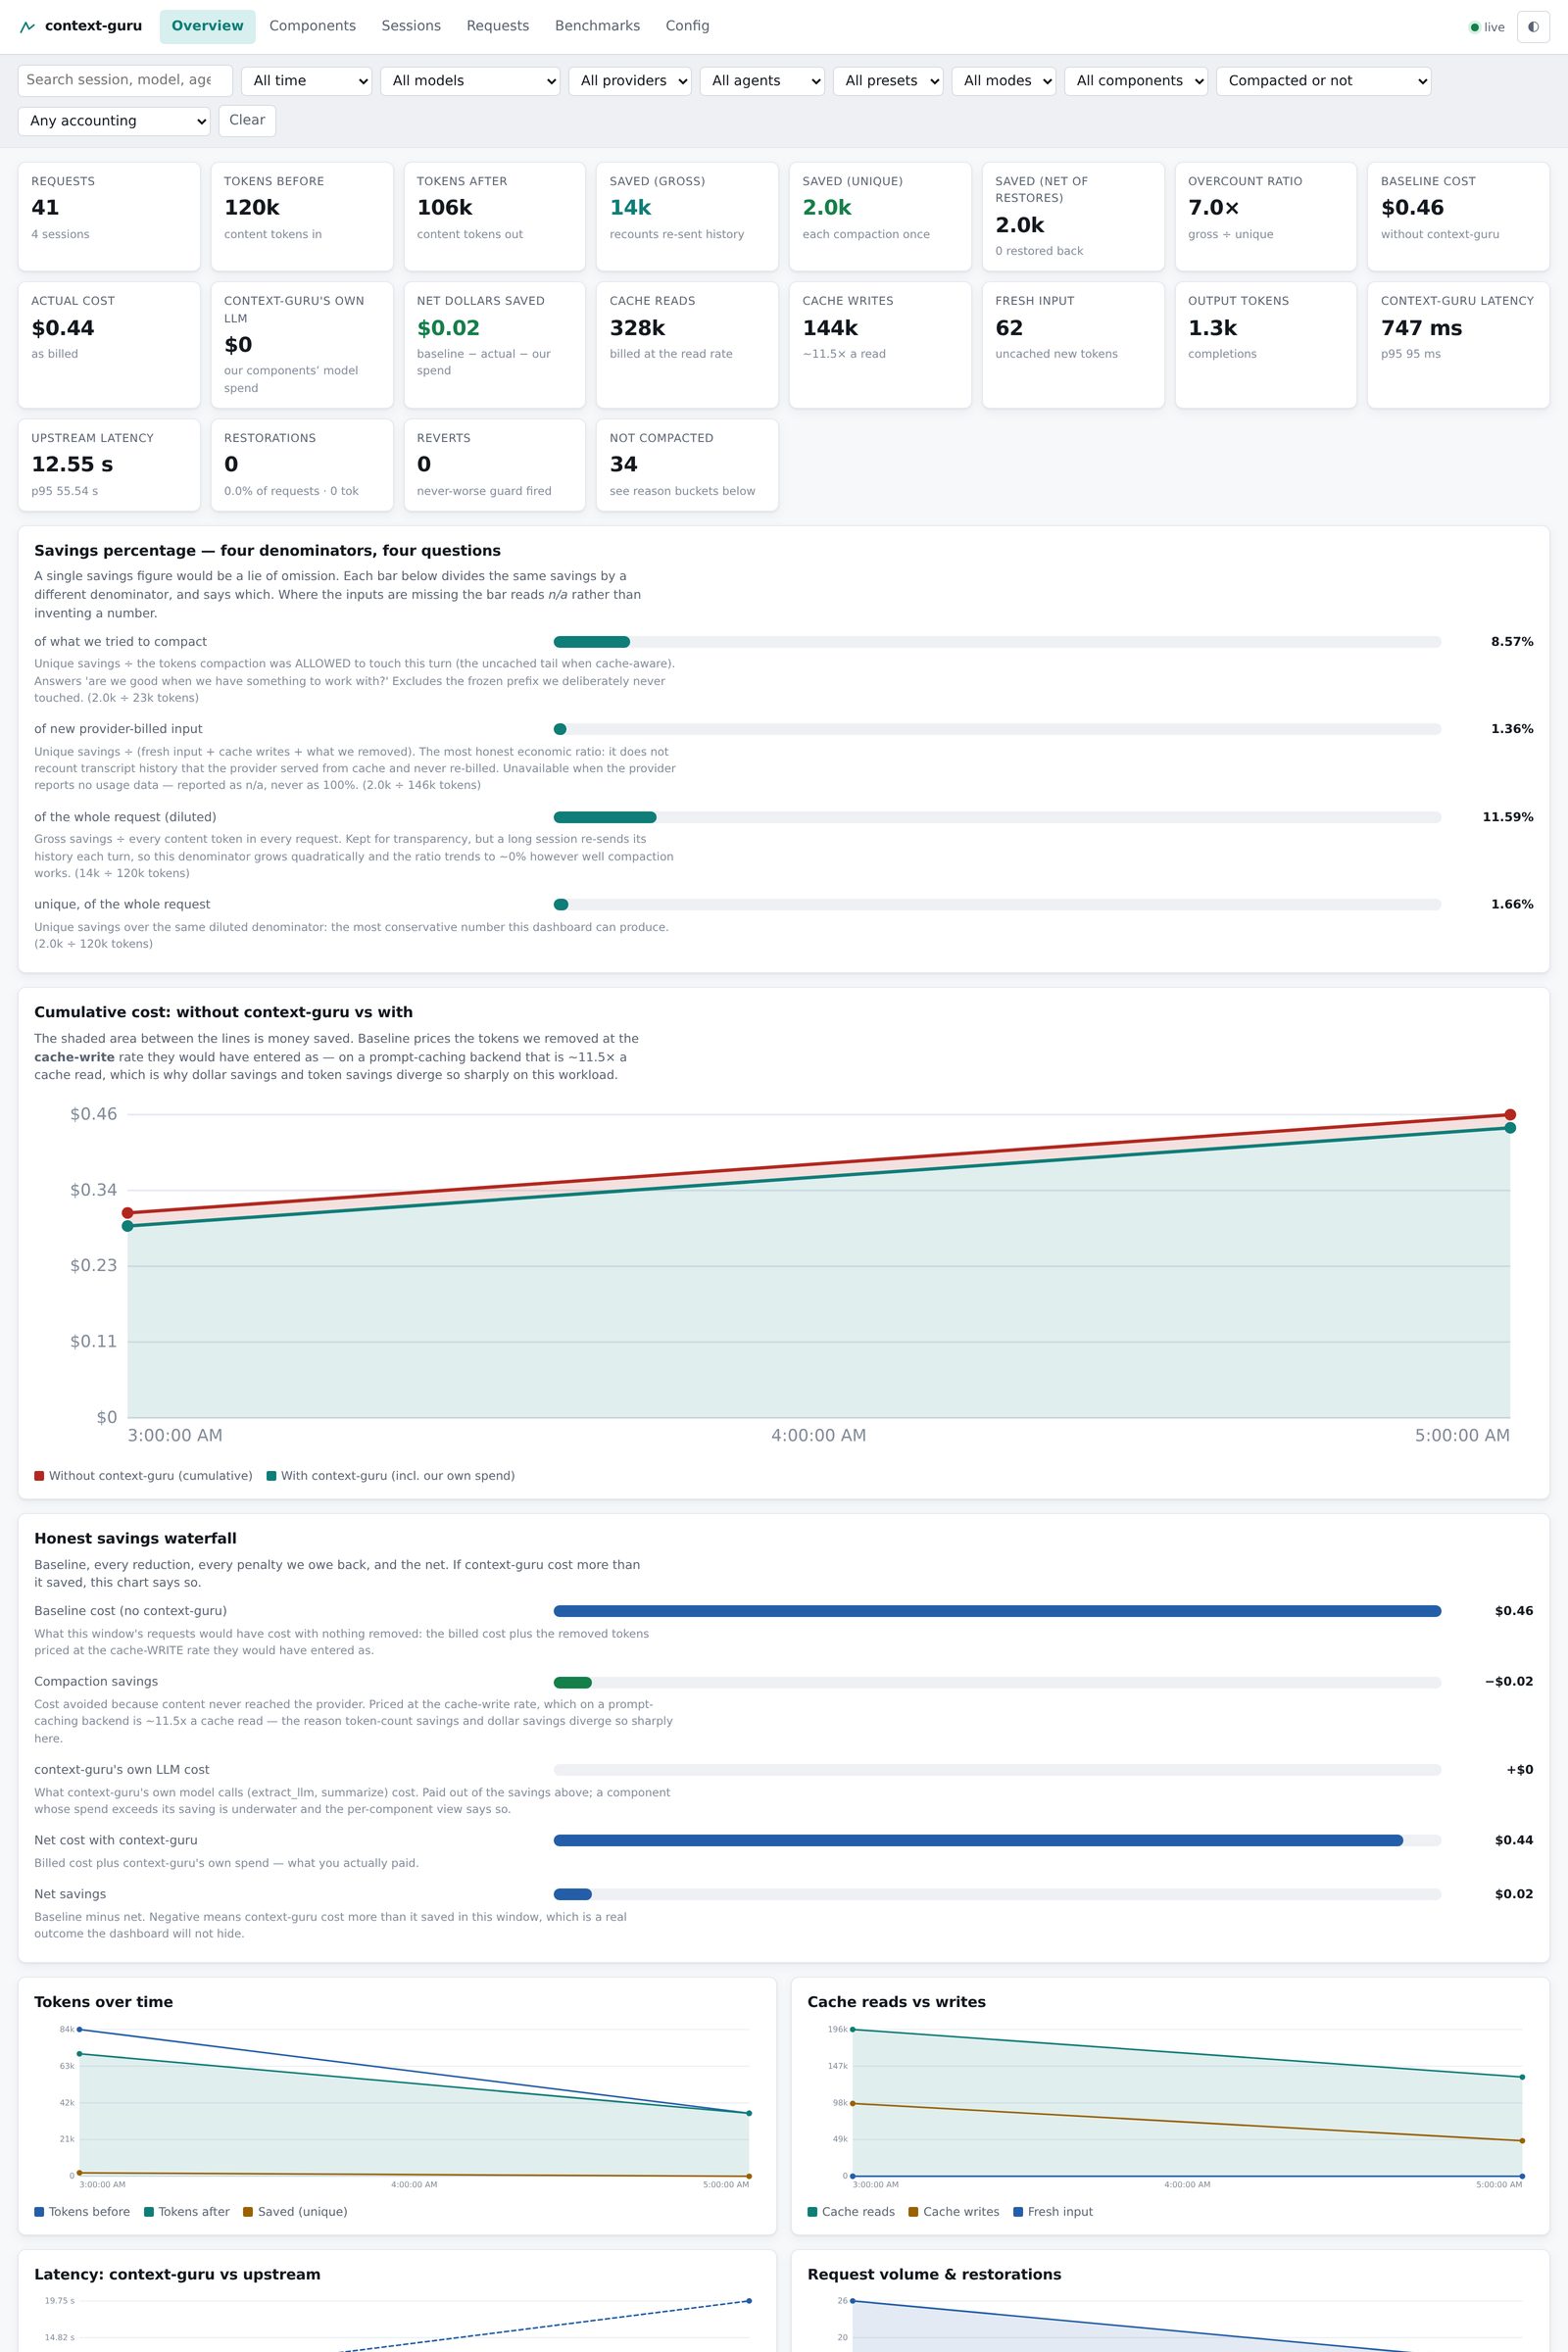Open the Config tab
The width and height of the screenshot is (1568, 2352).
coord(687,26)
